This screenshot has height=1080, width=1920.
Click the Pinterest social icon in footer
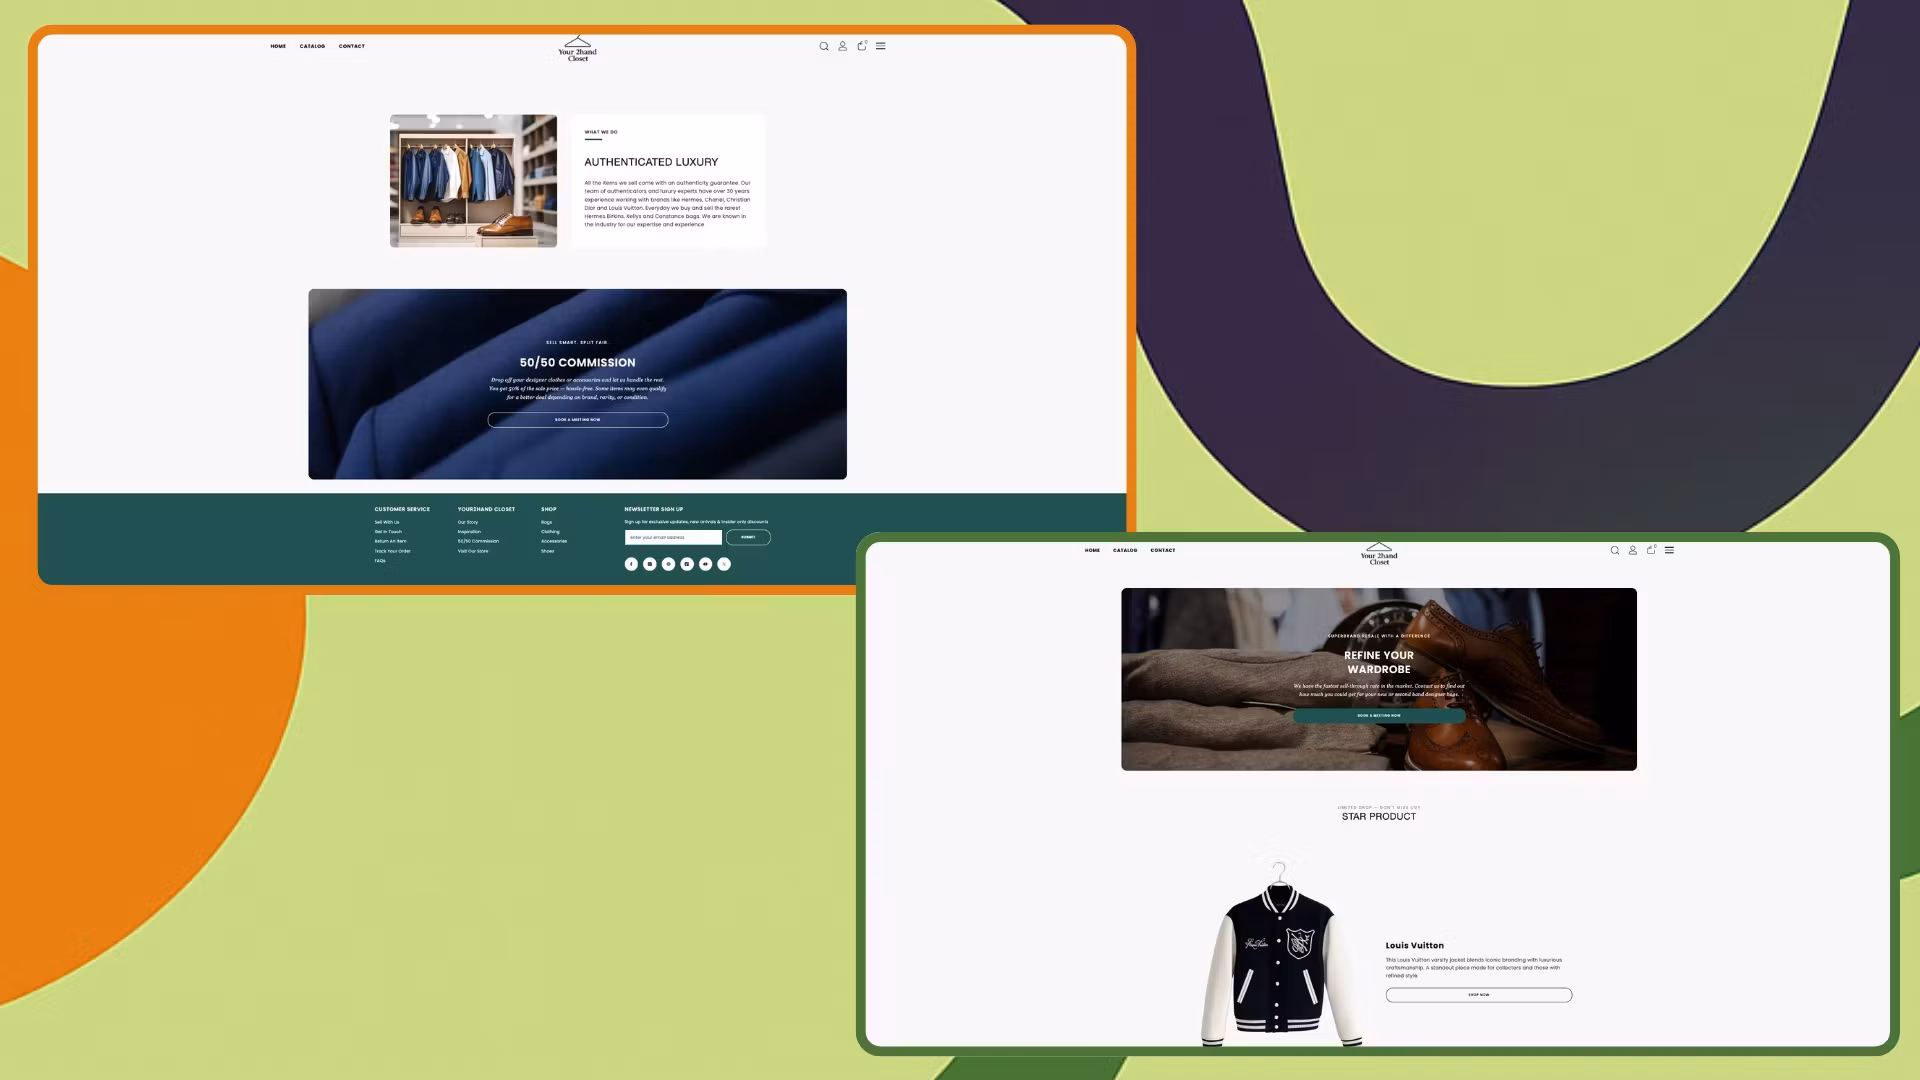[668, 564]
